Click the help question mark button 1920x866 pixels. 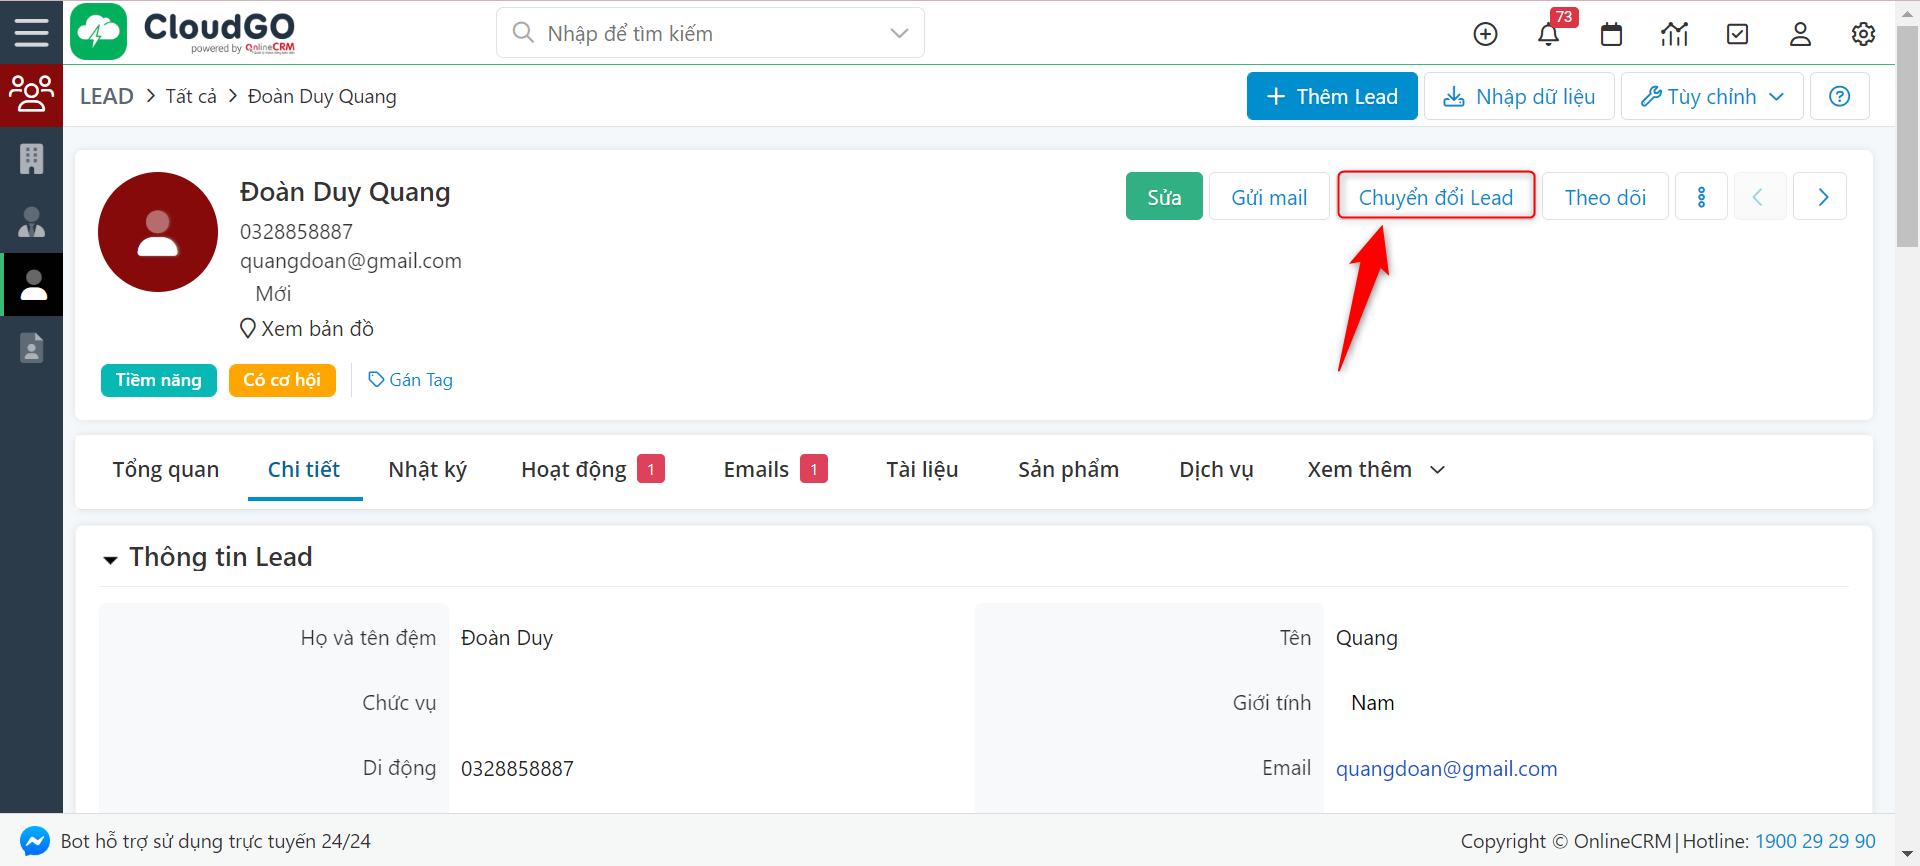(x=1839, y=96)
